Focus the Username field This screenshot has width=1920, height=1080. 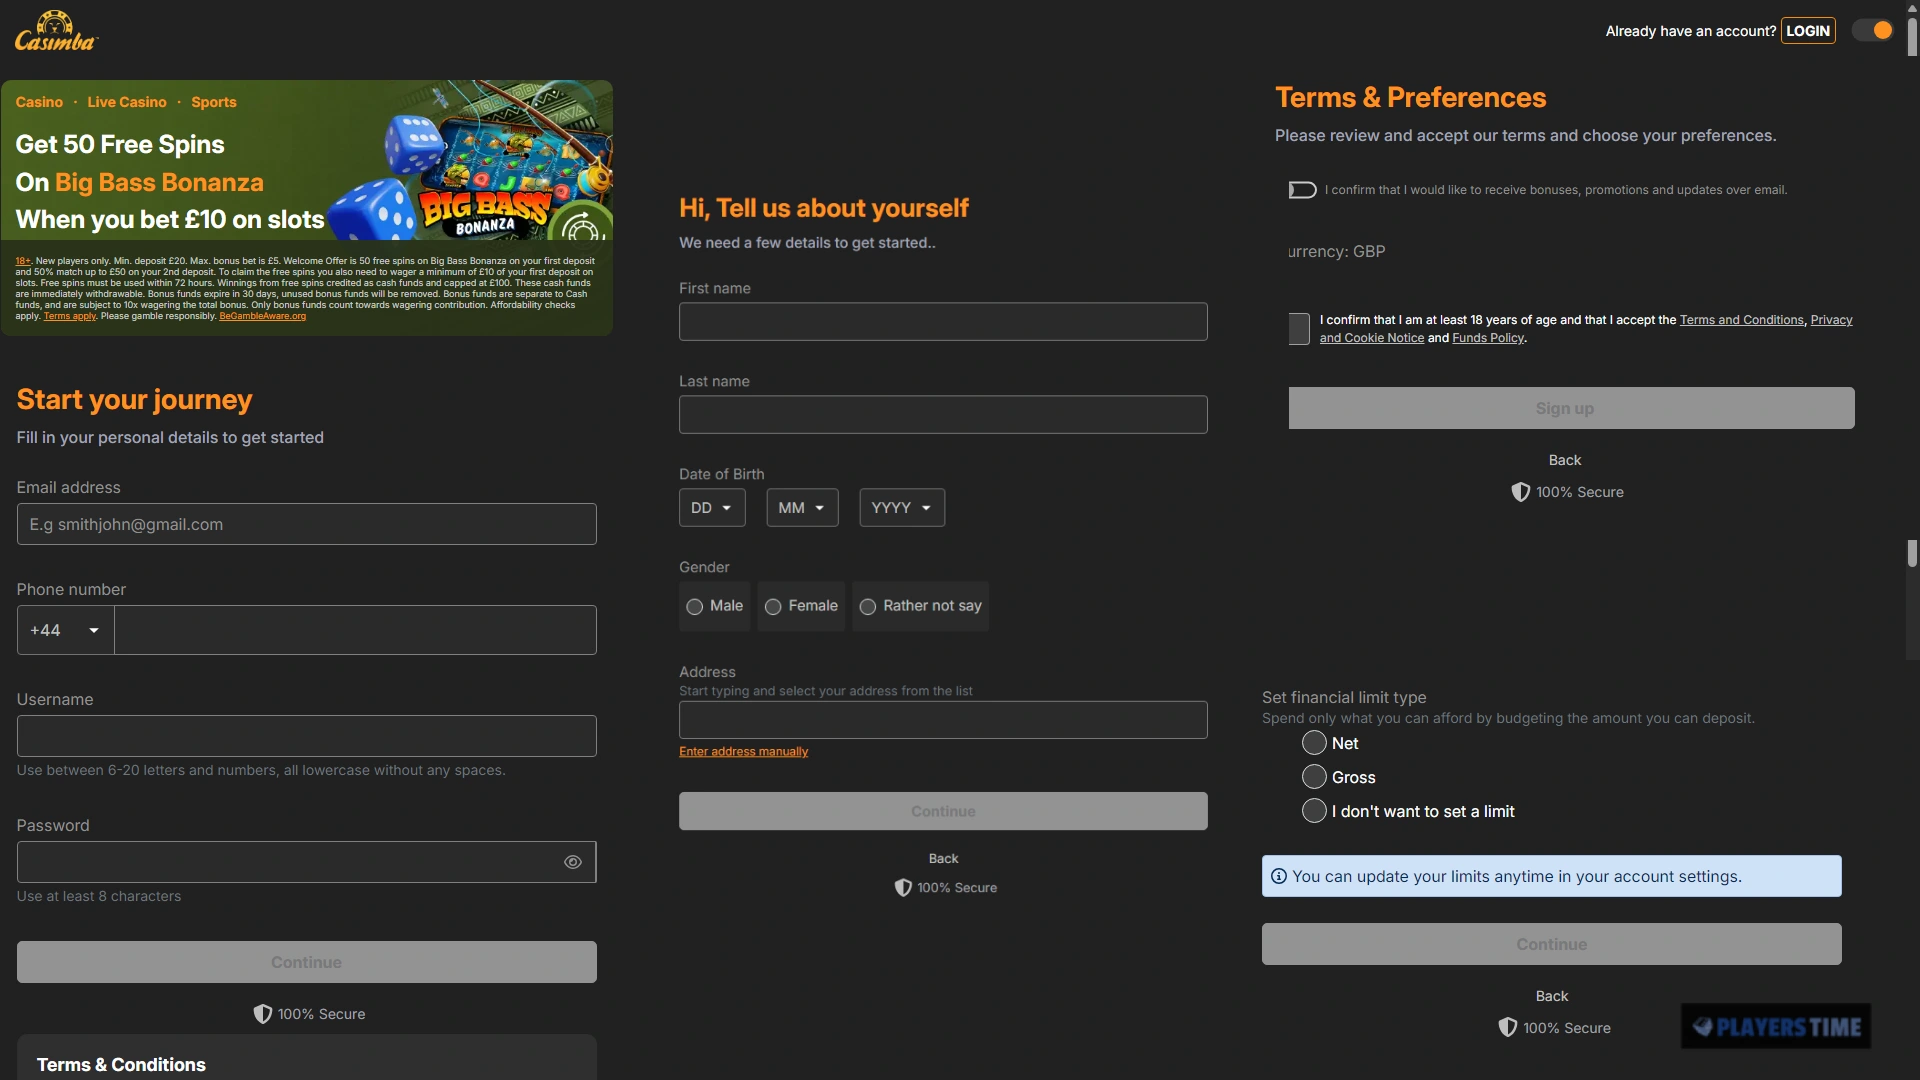[307, 736]
